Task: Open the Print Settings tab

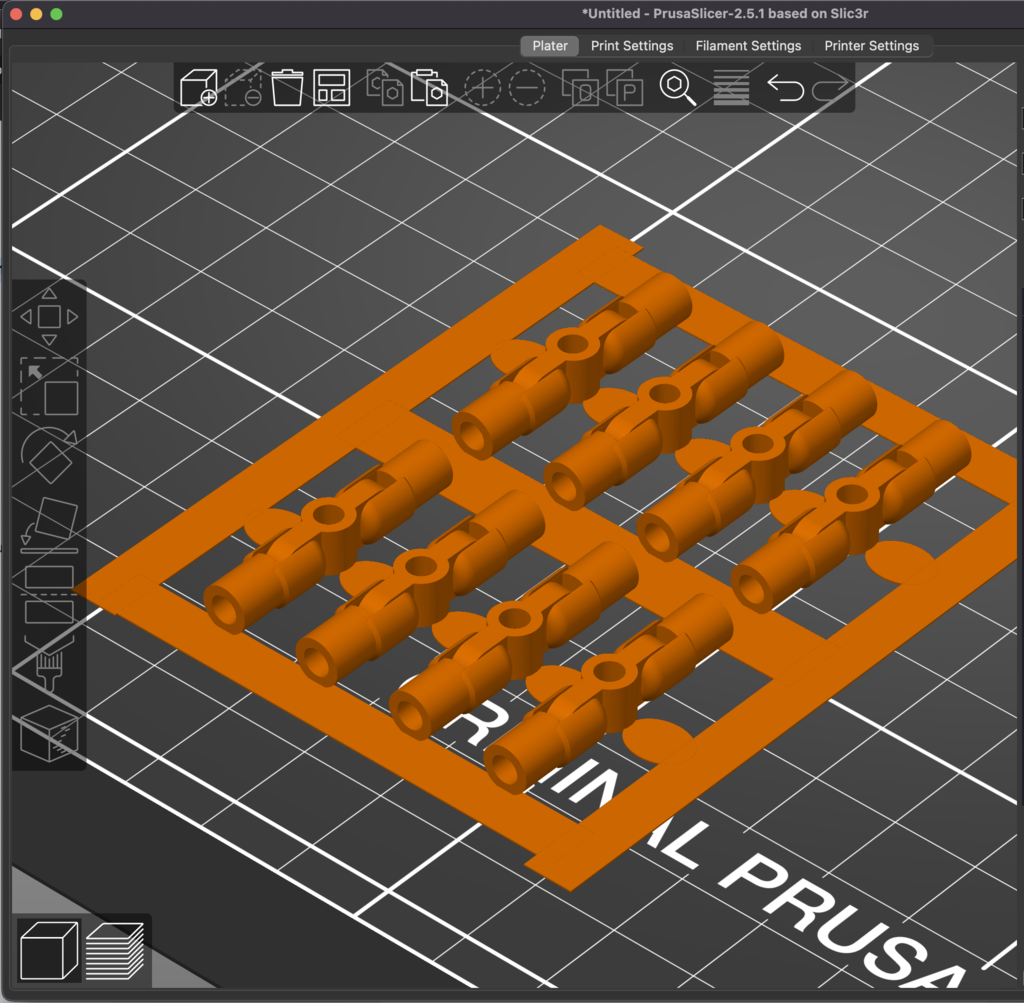Action: [x=632, y=46]
